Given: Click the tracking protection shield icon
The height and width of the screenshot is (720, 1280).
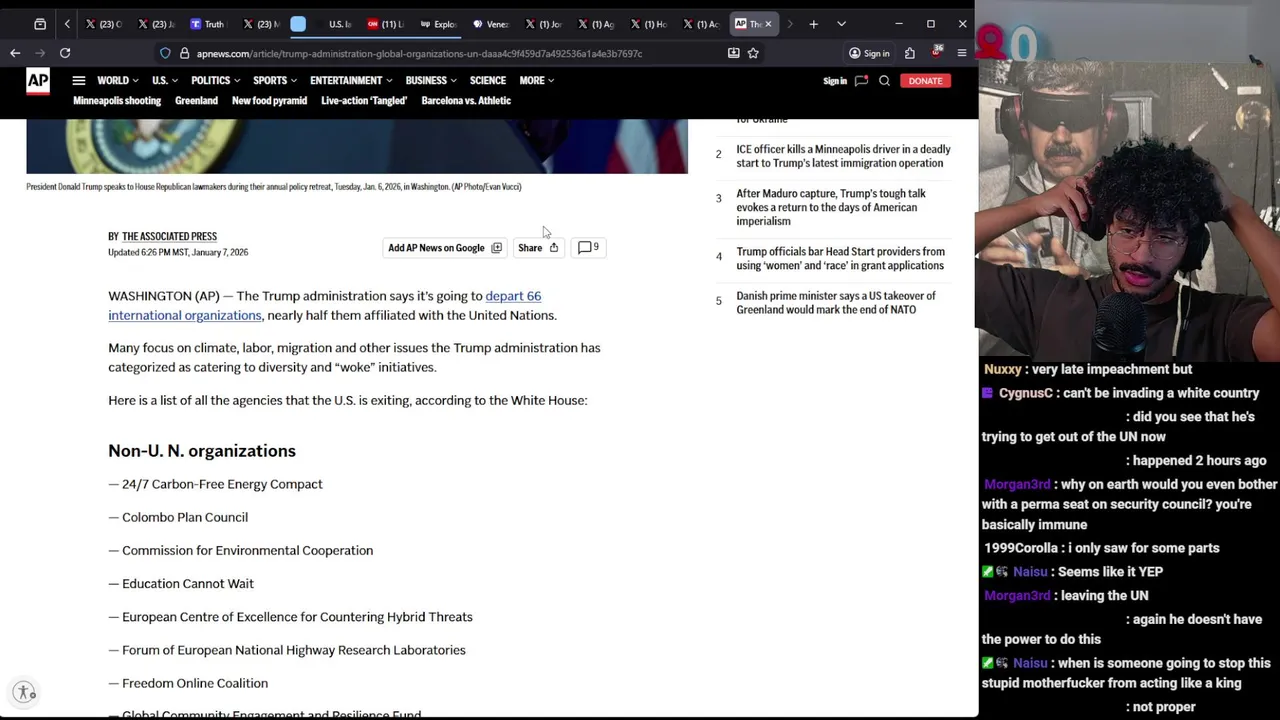Looking at the screenshot, I should (x=165, y=53).
